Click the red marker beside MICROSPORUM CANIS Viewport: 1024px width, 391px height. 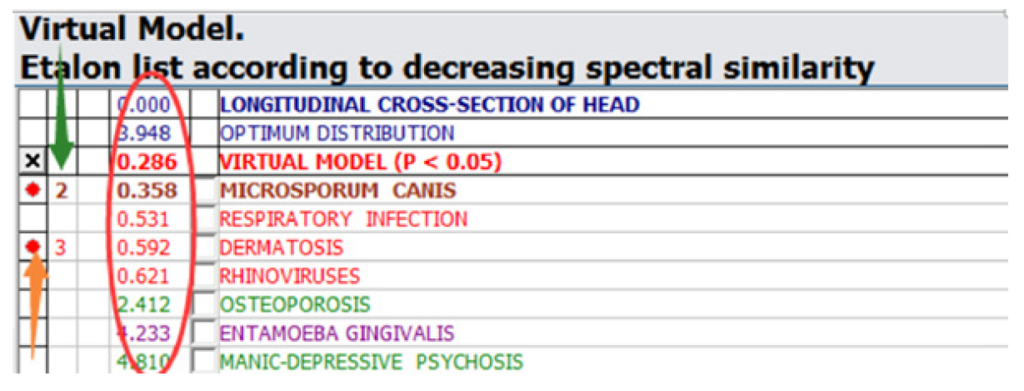coord(33,191)
